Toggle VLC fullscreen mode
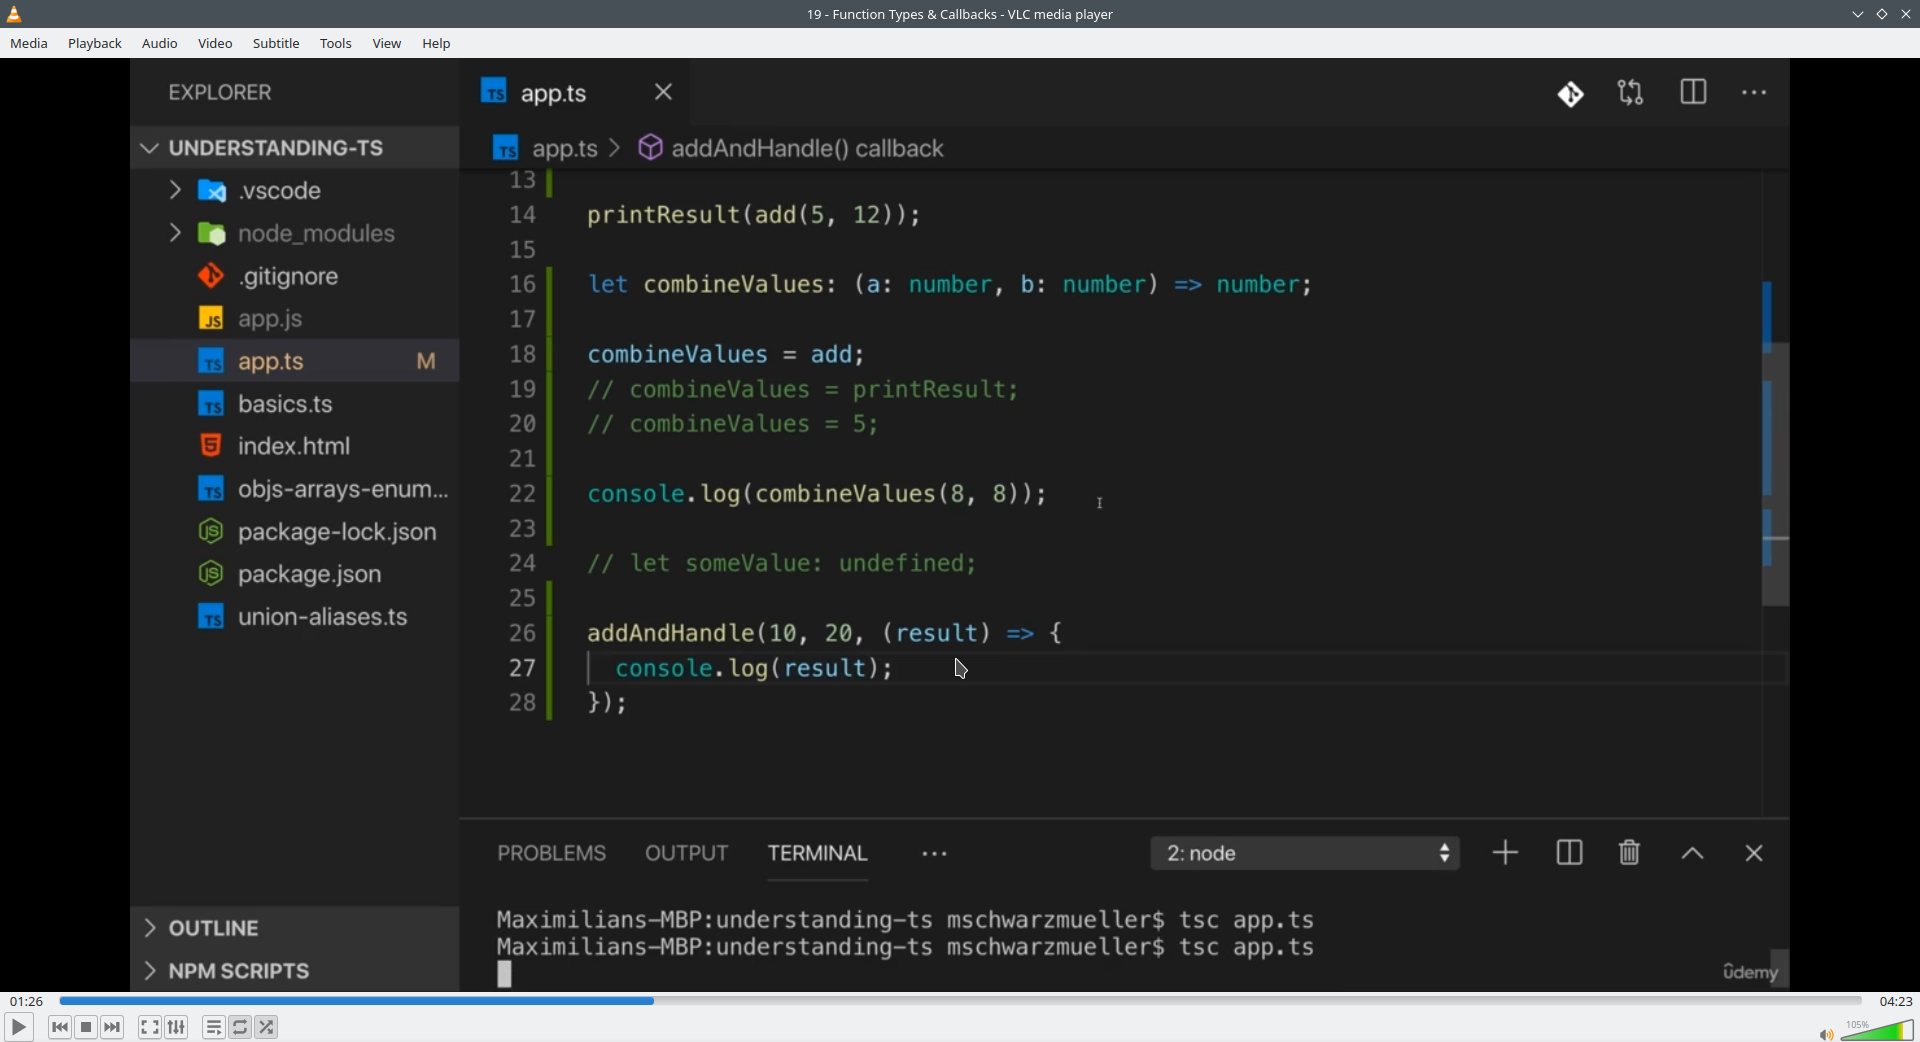 149,1027
